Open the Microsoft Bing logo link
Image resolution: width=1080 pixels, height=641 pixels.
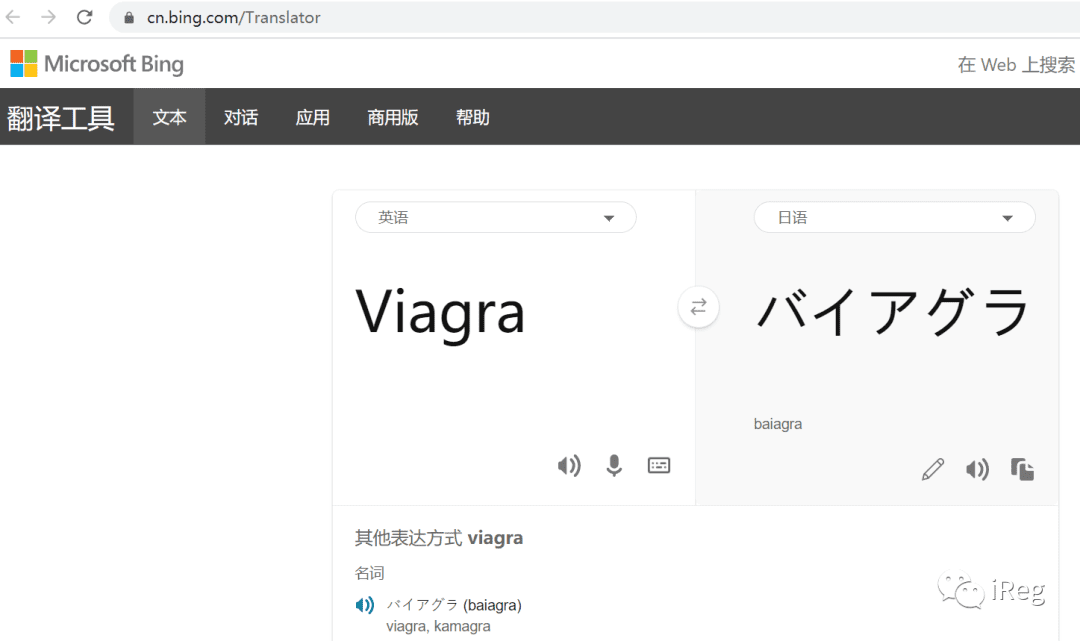click(x=97, y=64)
